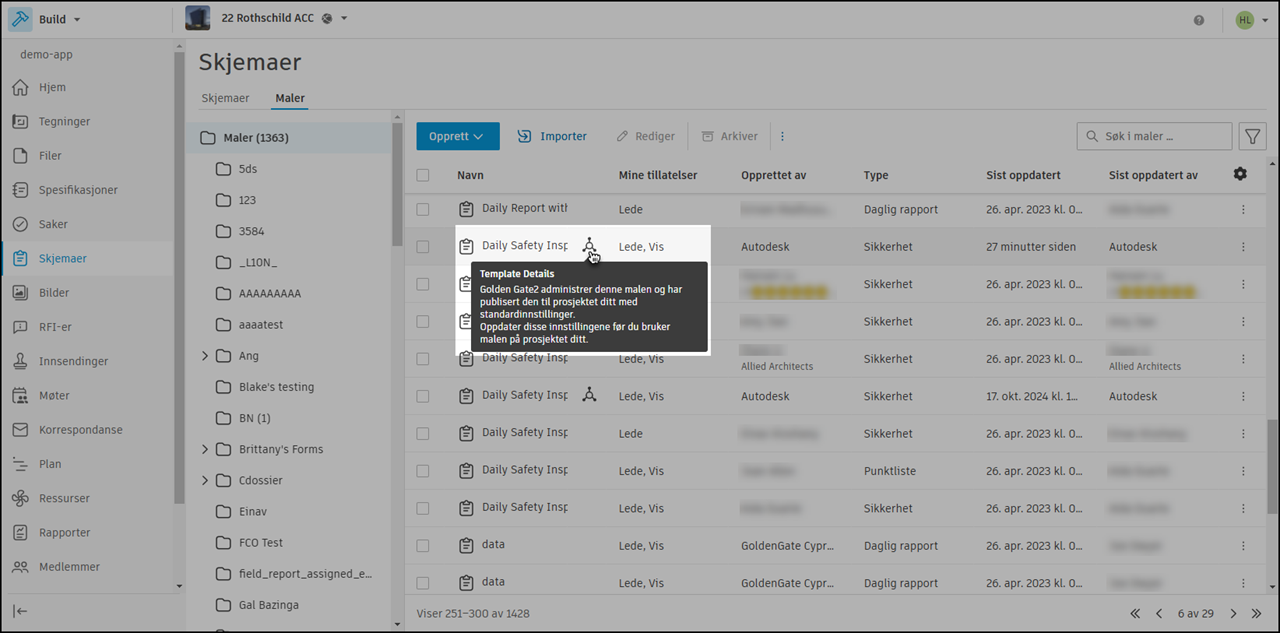
Task: Jump to the last page
Action: (1257, 613)
